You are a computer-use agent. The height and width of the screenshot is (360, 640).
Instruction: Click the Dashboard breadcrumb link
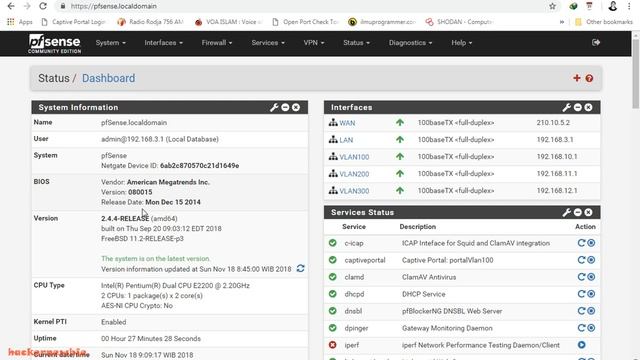[109, 78]
